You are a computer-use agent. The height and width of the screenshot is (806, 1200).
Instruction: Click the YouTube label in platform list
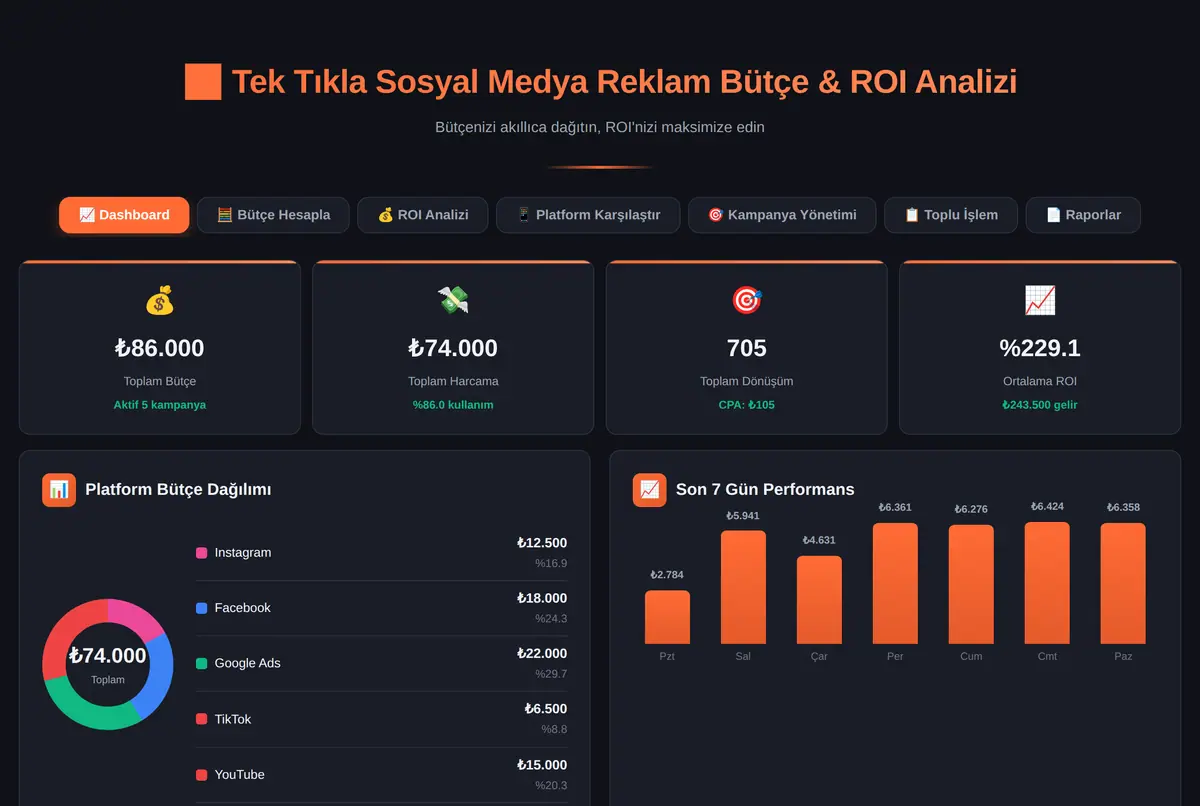[240, 775]
